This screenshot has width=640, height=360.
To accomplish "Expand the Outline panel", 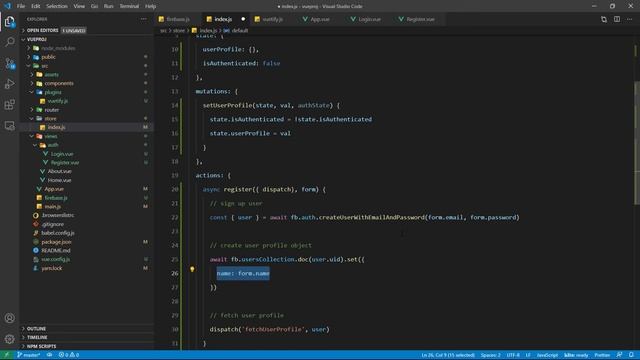I will coord(87,329).
